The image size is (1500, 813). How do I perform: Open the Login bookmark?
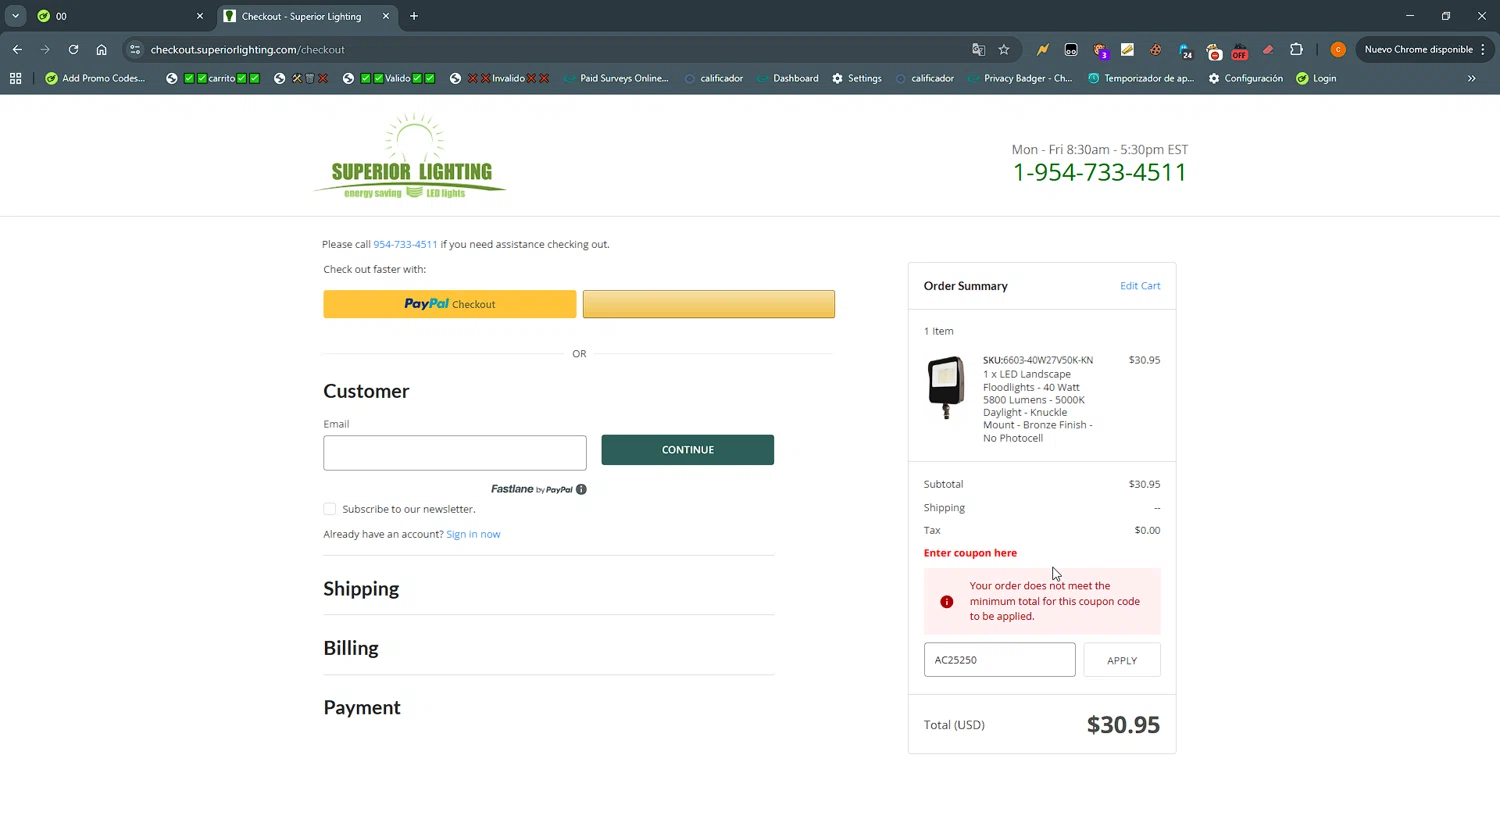tap(1316, 78)
